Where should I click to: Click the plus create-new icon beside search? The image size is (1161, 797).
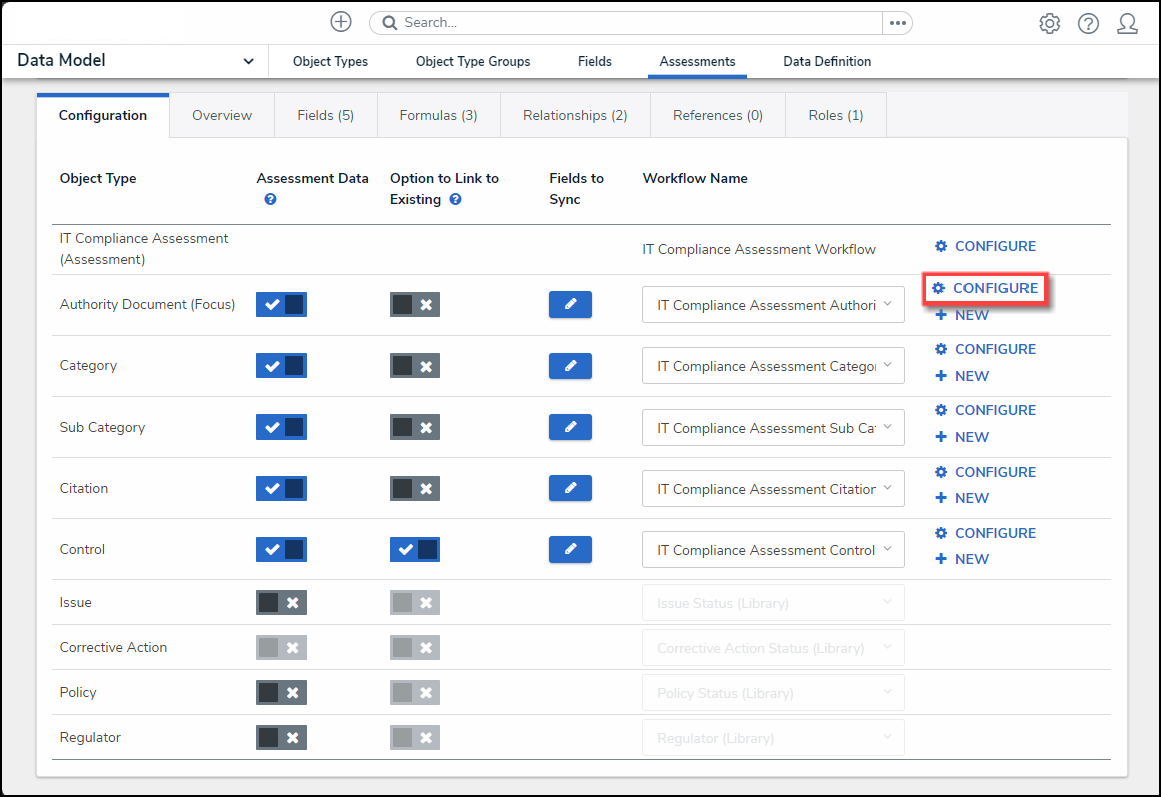341,22
